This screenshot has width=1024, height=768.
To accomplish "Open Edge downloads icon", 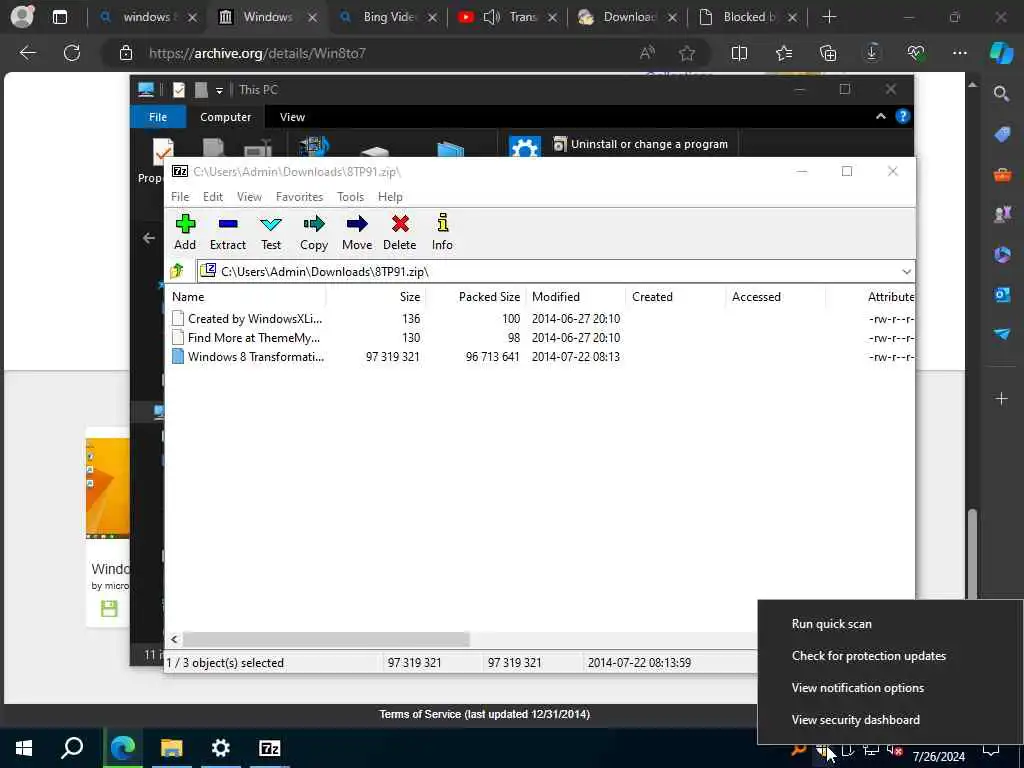I will (x=872, y=53).
